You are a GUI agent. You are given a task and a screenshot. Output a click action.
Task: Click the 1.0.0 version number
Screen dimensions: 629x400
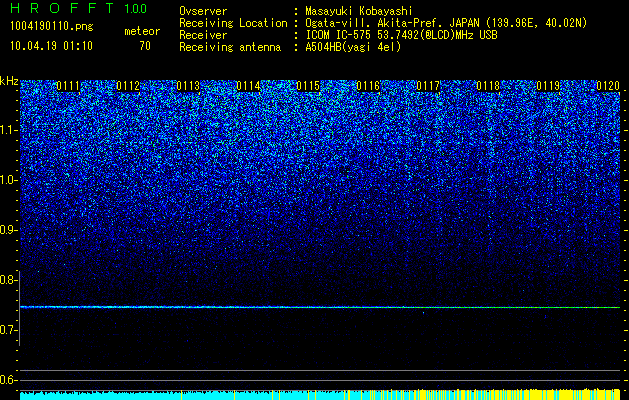[136, 8]
